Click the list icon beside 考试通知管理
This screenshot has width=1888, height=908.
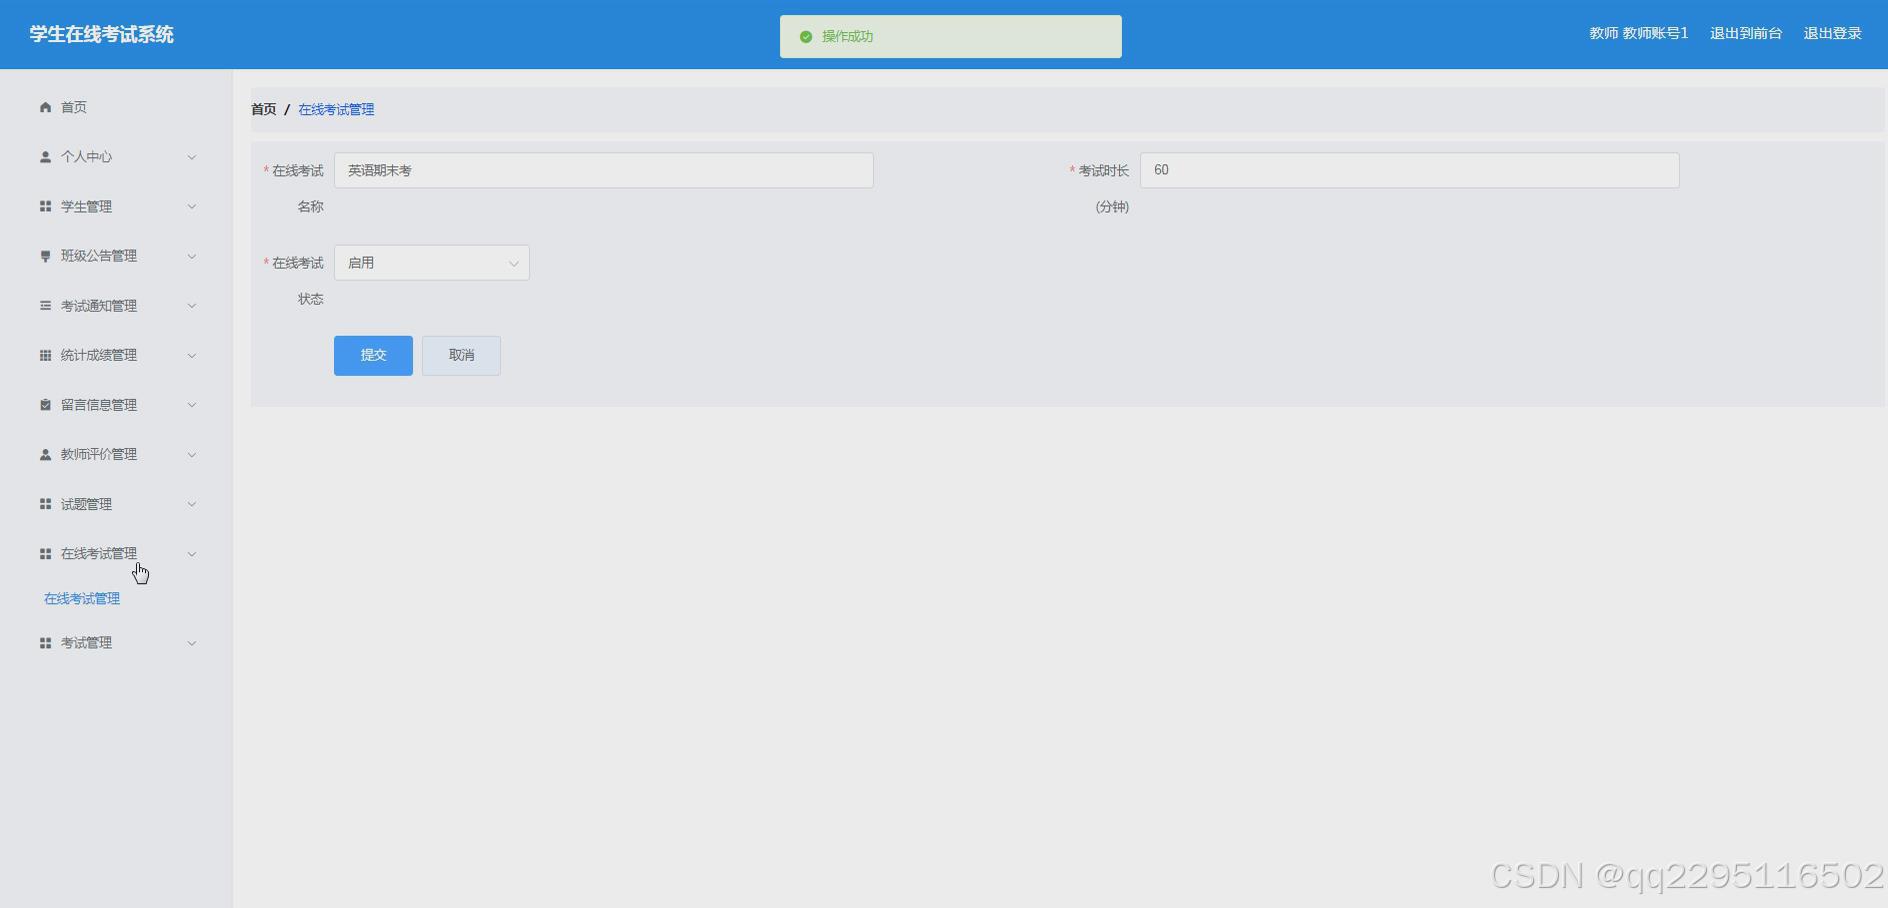click(x=45, y=306)
